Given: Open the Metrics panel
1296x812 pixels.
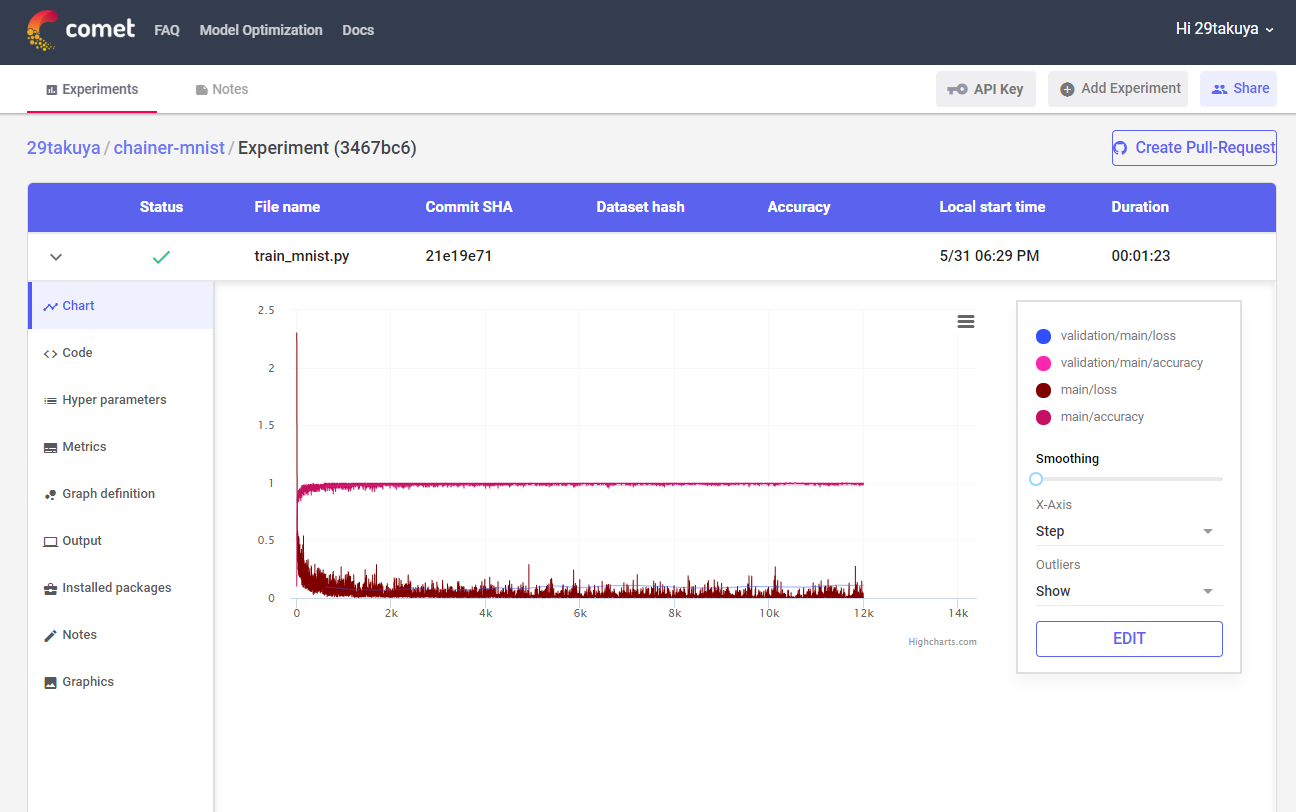Looking at the screenshot, I should [85, 446].
